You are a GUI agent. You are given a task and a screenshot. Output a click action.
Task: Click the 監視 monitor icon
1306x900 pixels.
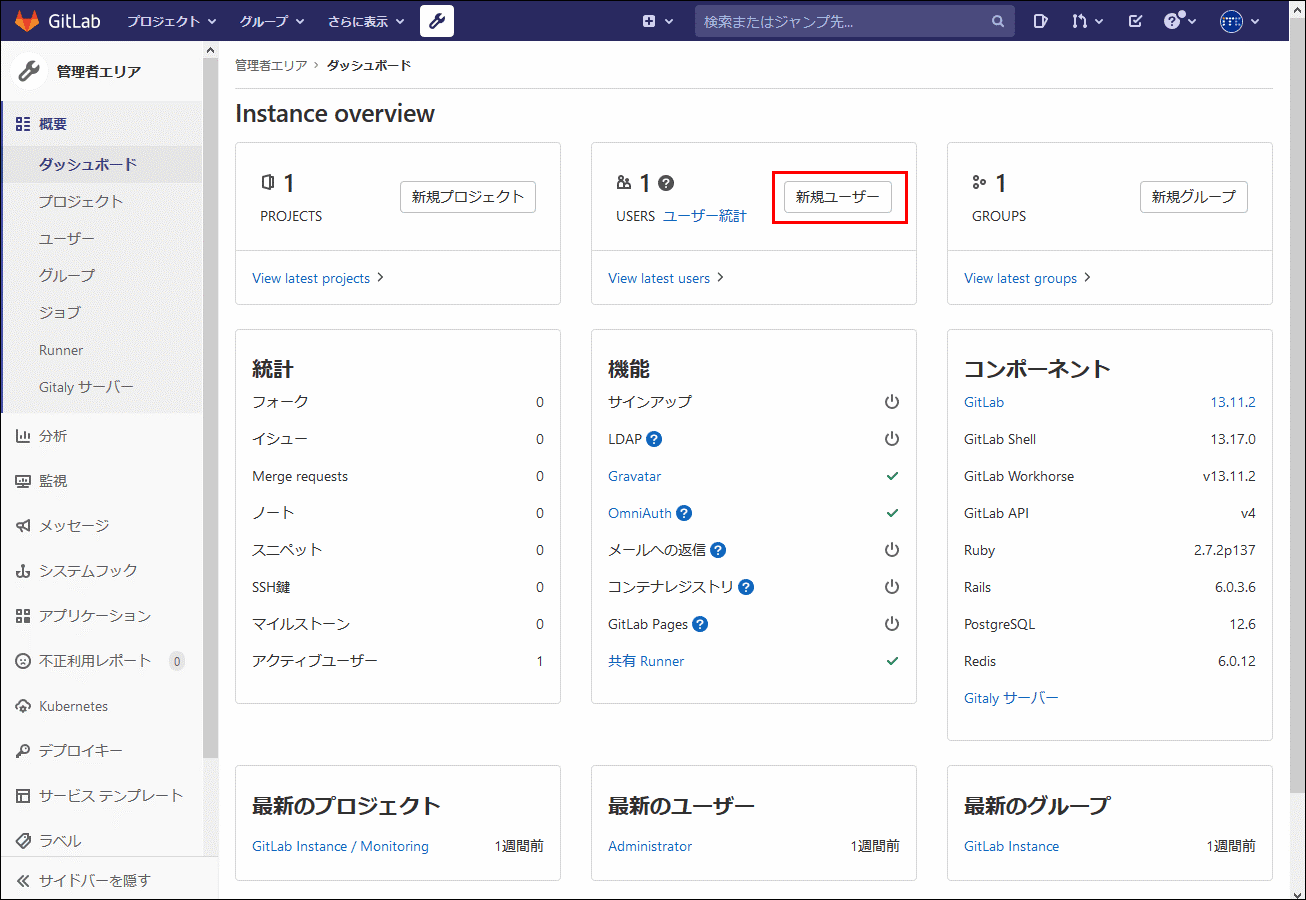pyautogui.click(x=23, y=481)
